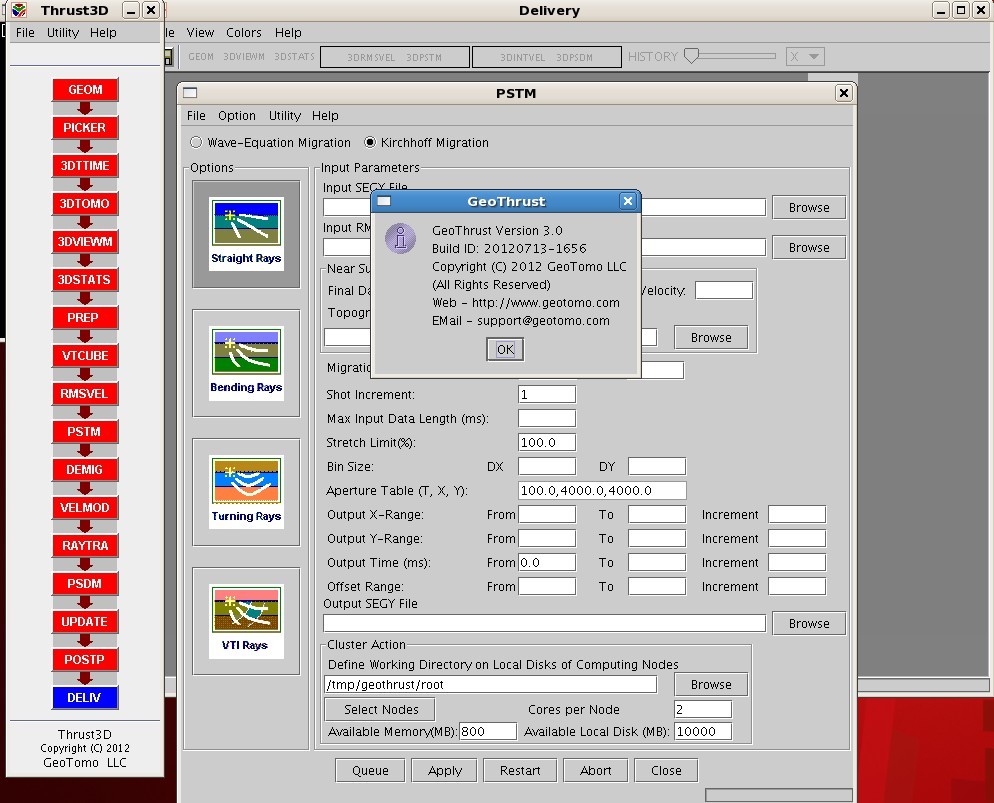Open the 3DSTATS red workflow button
This screenshot has height=803, width=994.
(x=85, y=279)
